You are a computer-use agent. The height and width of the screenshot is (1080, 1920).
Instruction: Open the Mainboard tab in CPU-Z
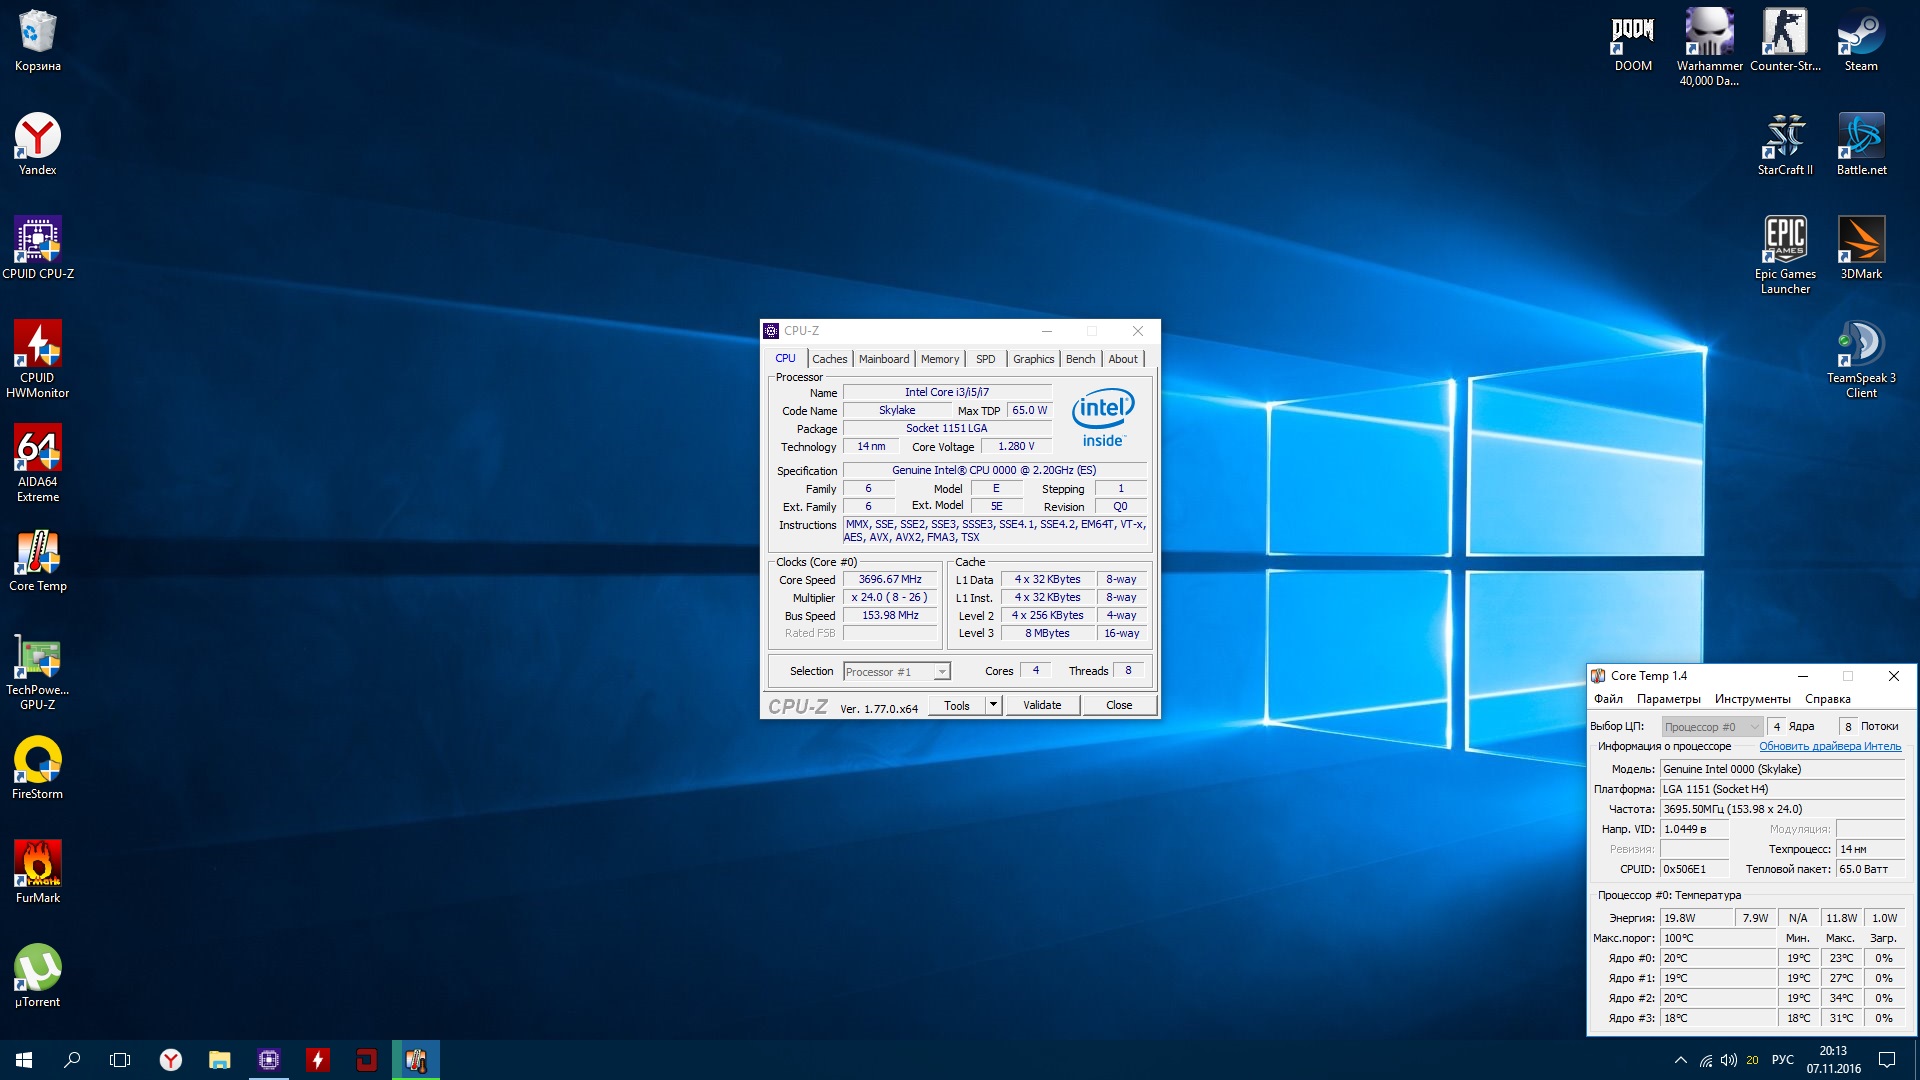pyautogui.click(x=883, y=359)
